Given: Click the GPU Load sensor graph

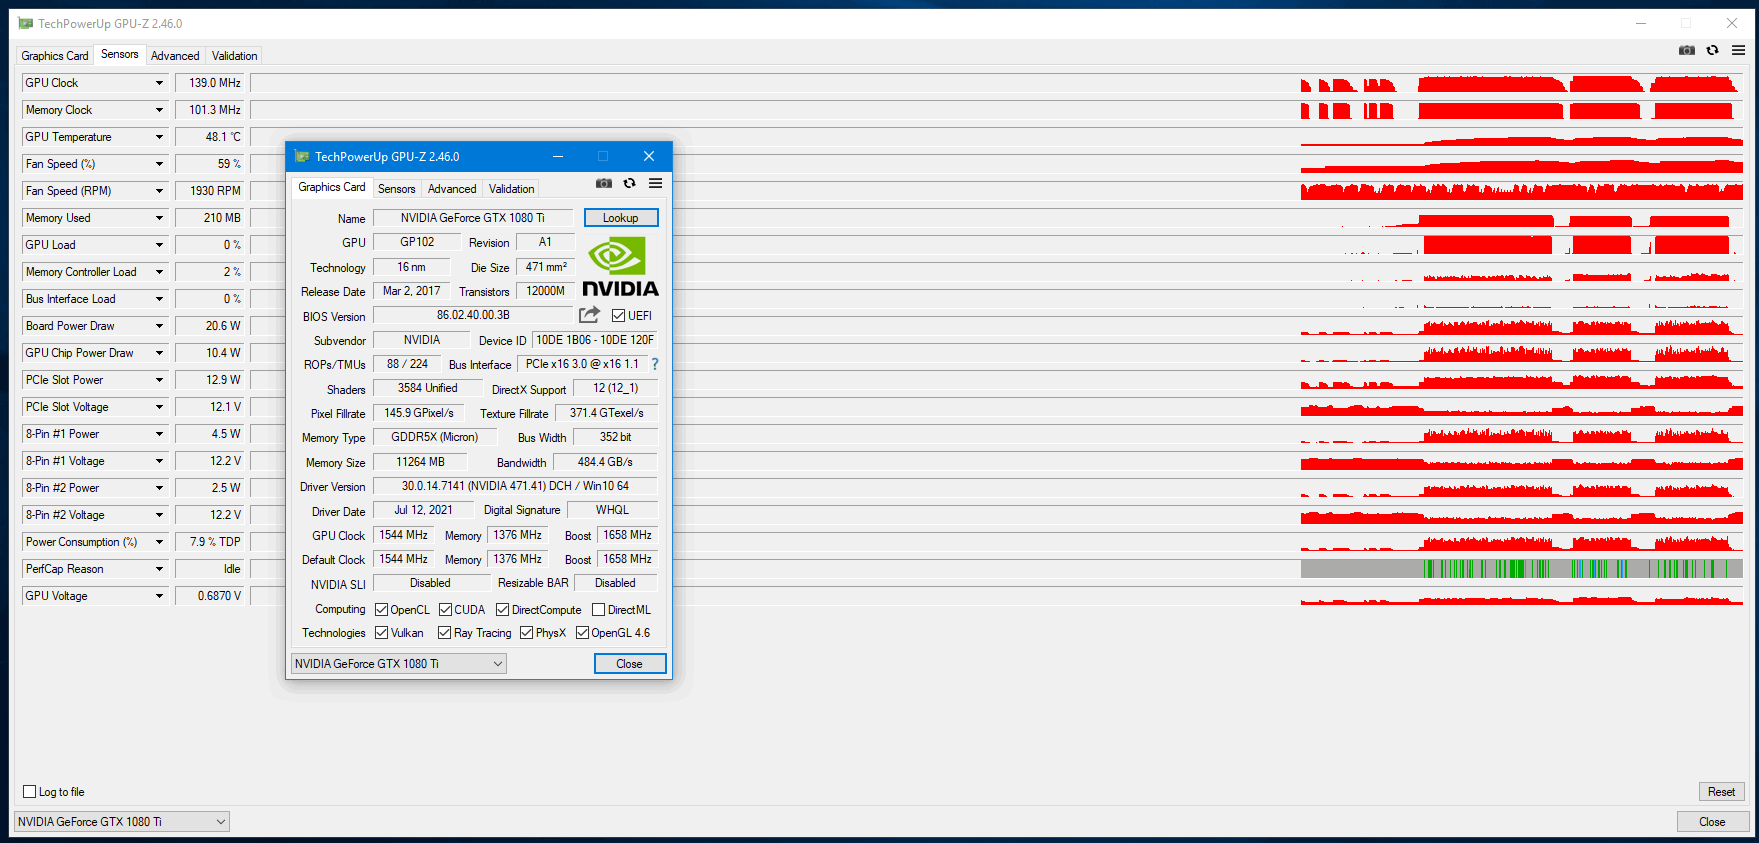Looking at the screenshot, I should [997, 245].
